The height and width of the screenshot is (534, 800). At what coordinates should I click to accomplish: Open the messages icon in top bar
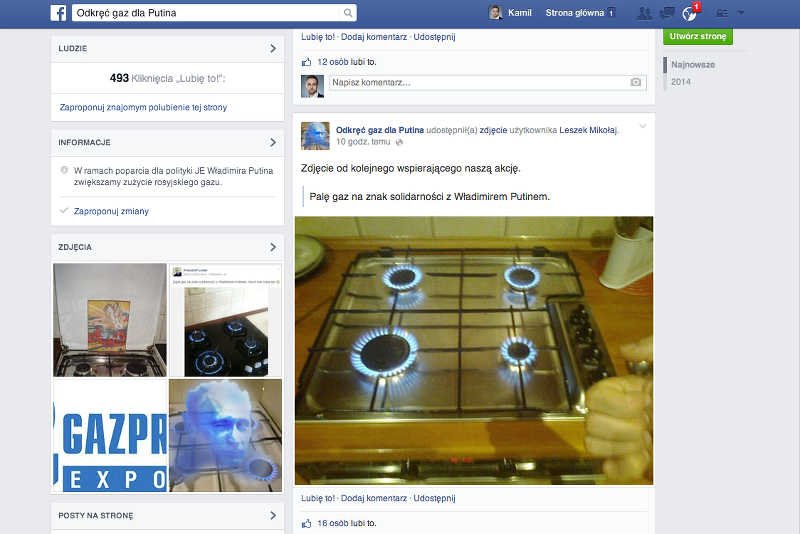point(666,13)
